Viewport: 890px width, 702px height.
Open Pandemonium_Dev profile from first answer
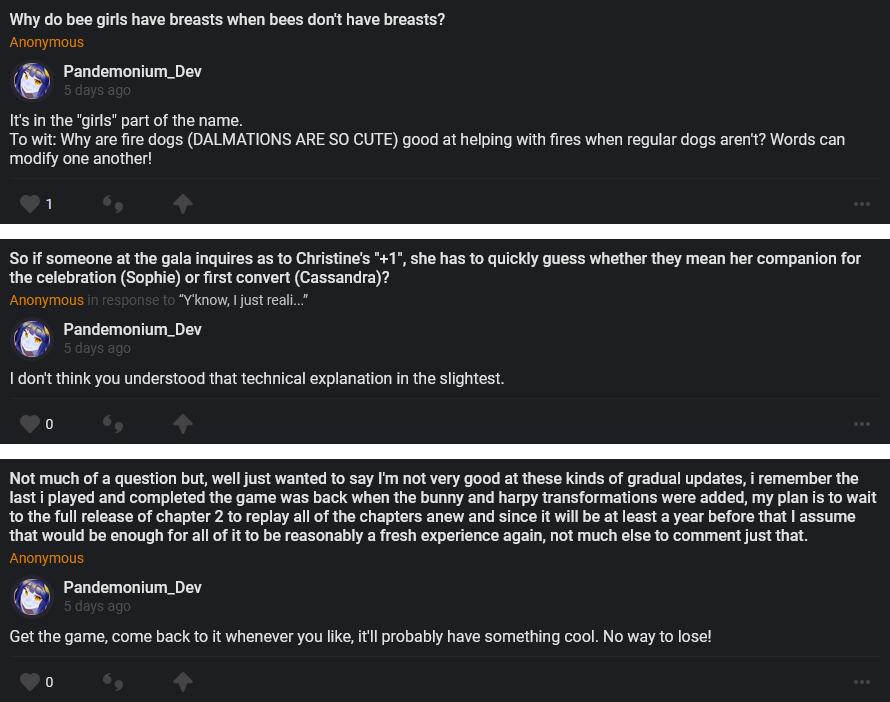point(132,72)
